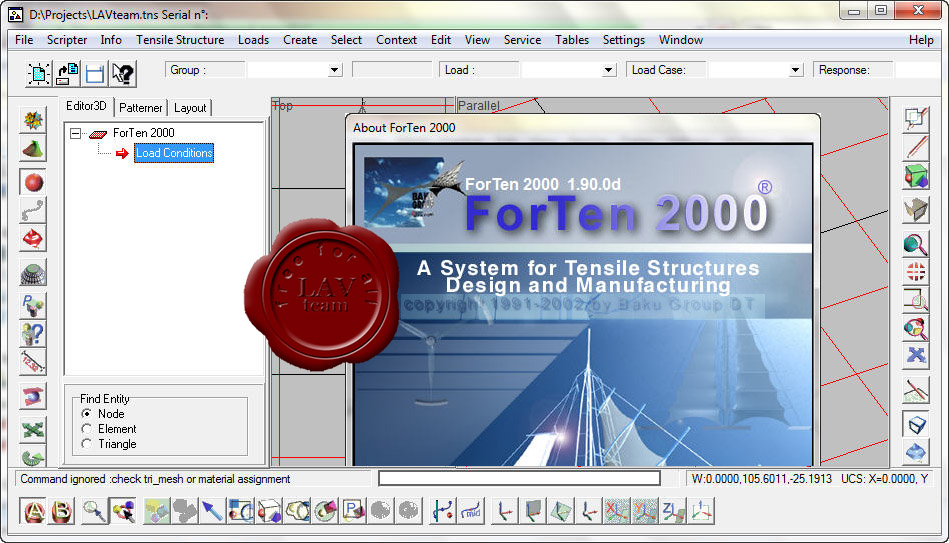Click the red letter B icon at bottom
The image size is (949, 543).
(x=61, y=512)
